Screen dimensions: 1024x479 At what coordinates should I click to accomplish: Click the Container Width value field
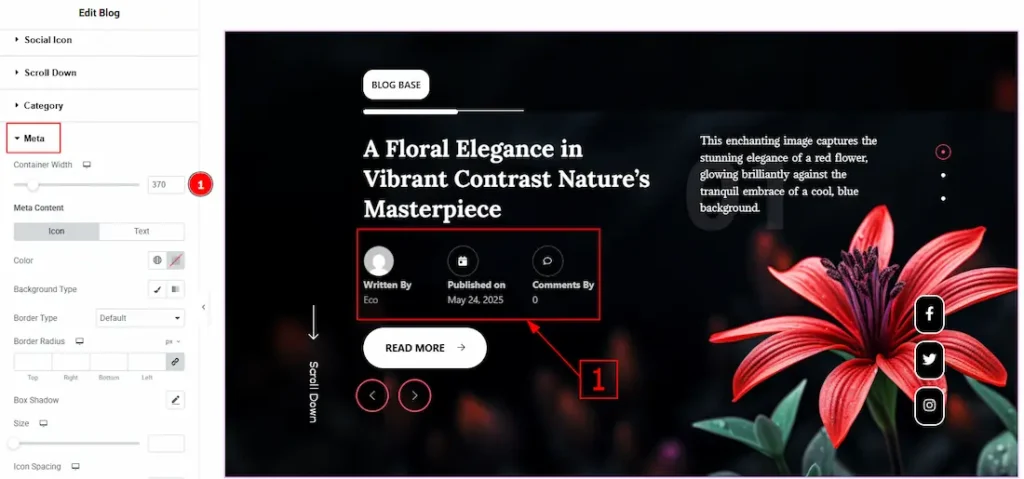point(166,185)
